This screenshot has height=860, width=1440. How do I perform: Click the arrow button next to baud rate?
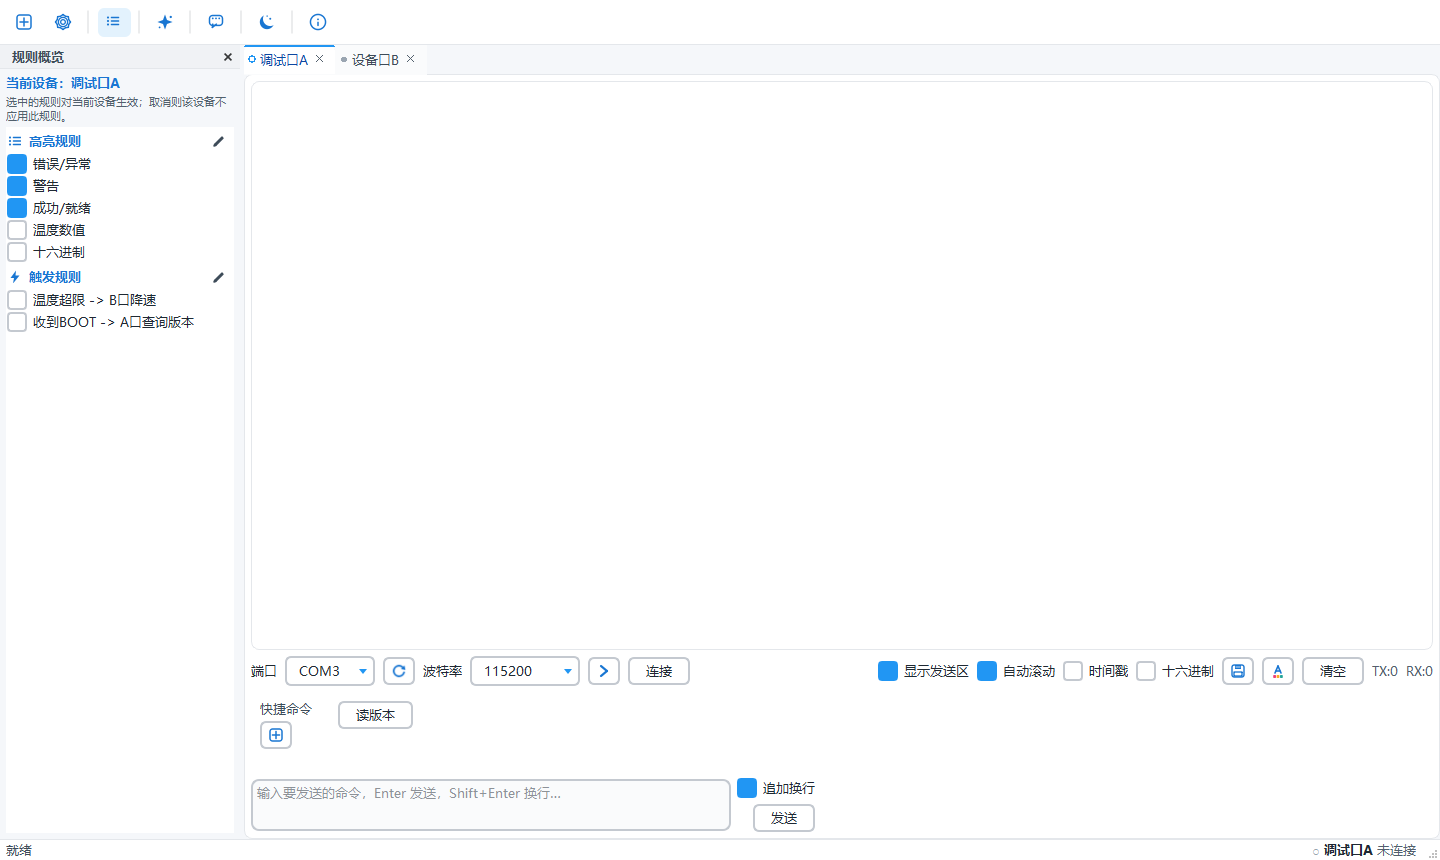point(604,671)
